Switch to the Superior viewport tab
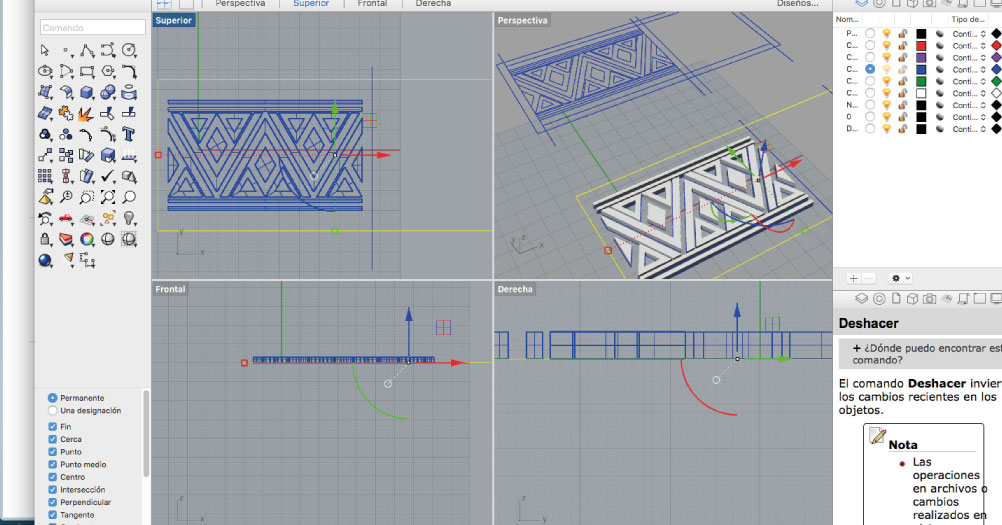This screenshot has height=525, width=1002. click(311, 4)
